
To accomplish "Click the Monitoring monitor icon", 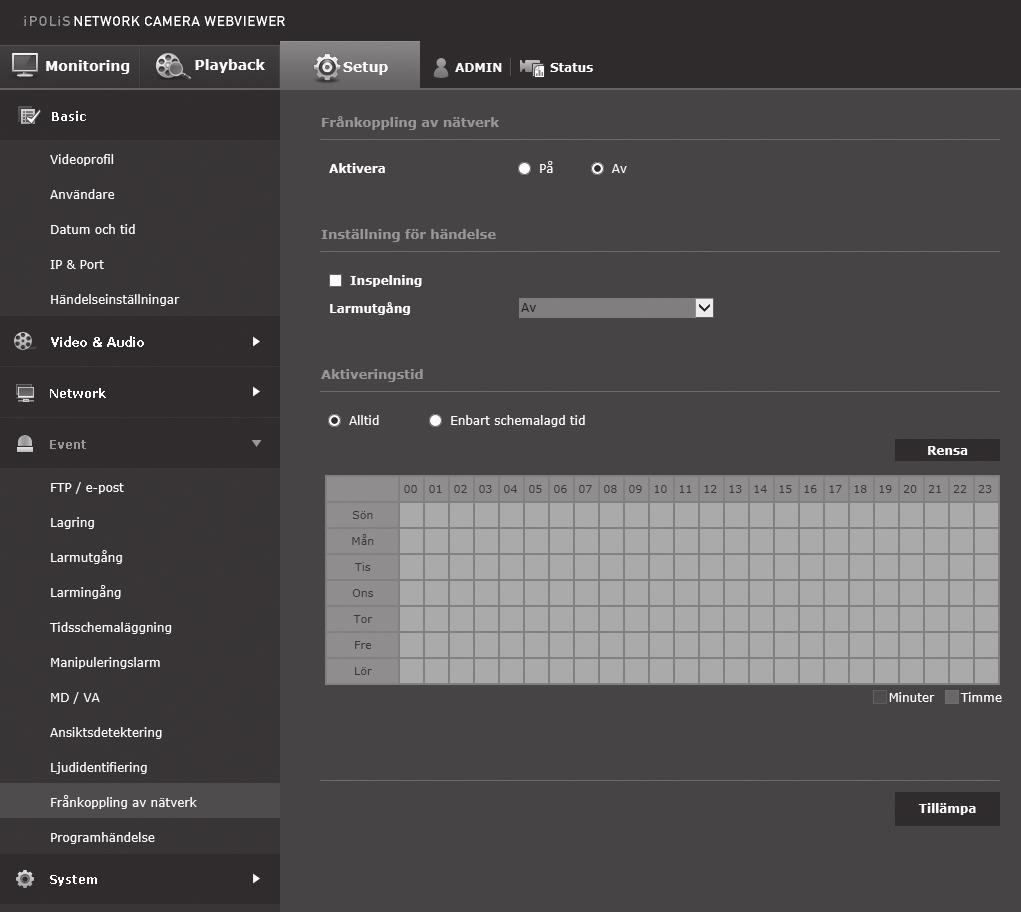I will tap(25, 65).
